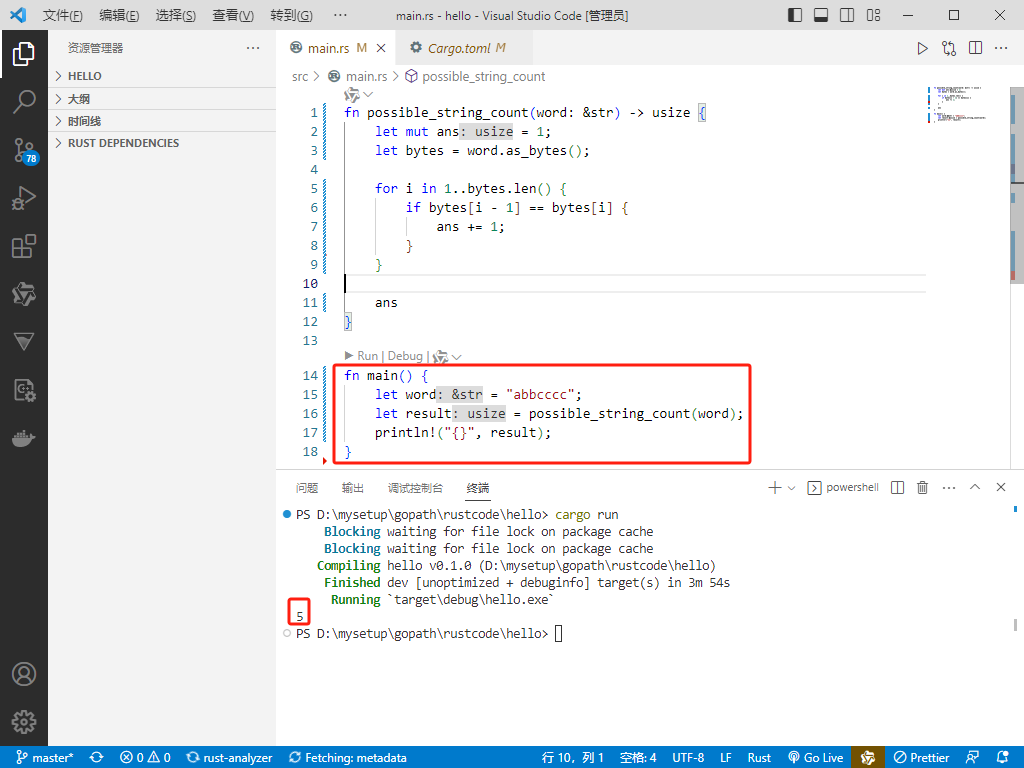Open the terminal launch profile dropdown arrow
The height and width of the screenshot is (768, 1024).
[792, 488]
